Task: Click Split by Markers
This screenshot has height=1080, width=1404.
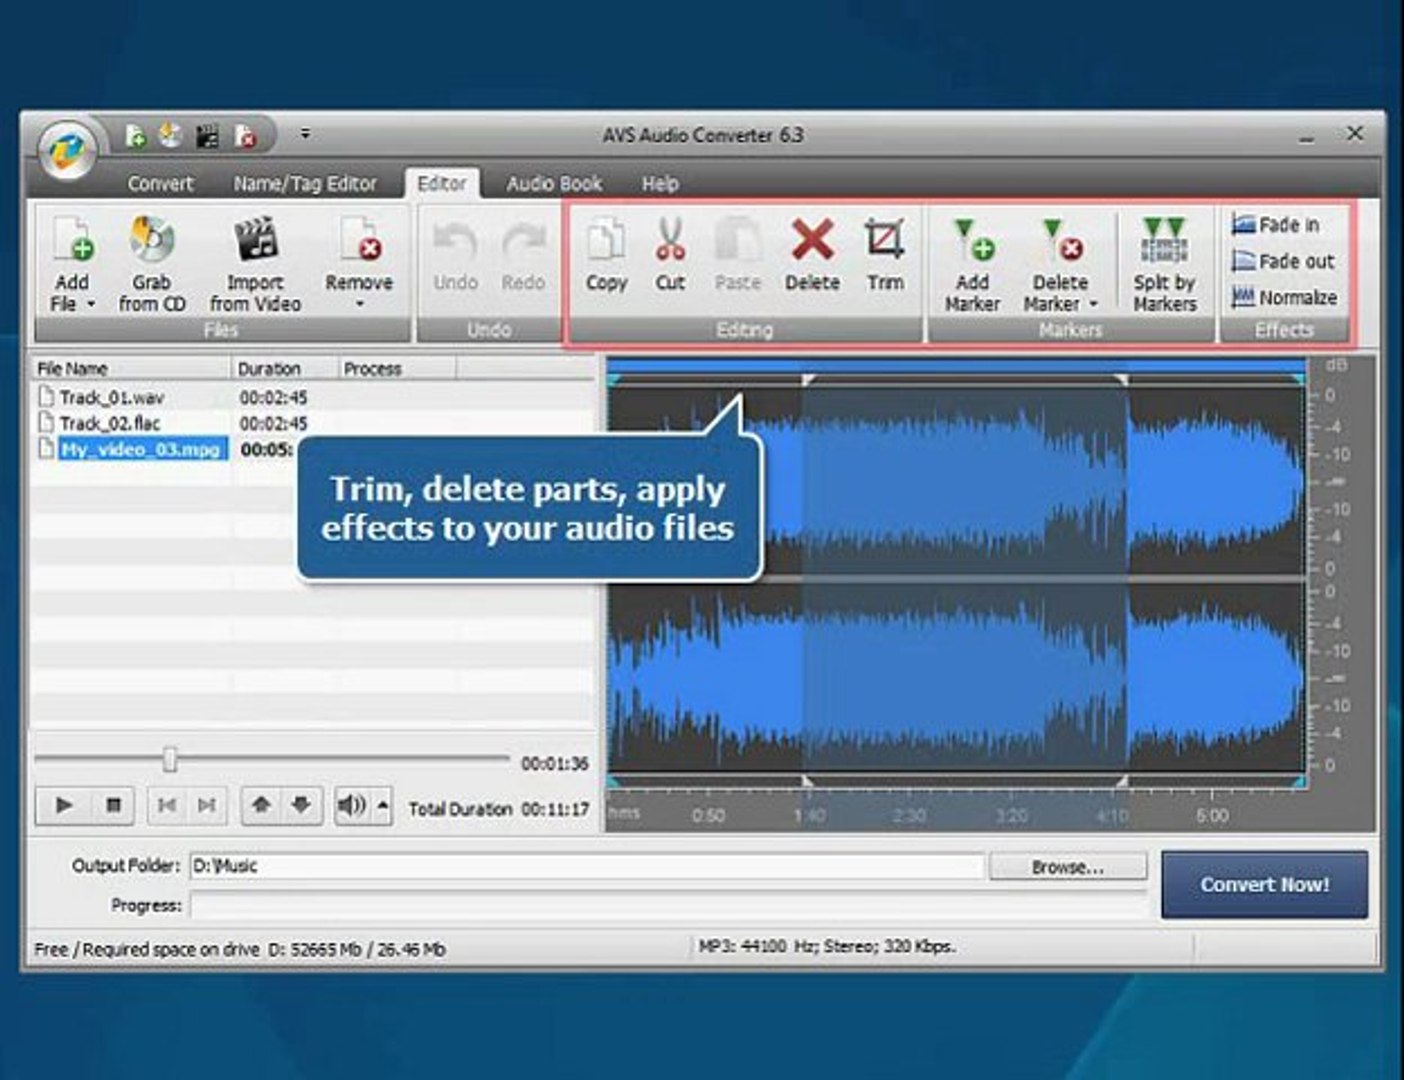Action: (1164, 266)
